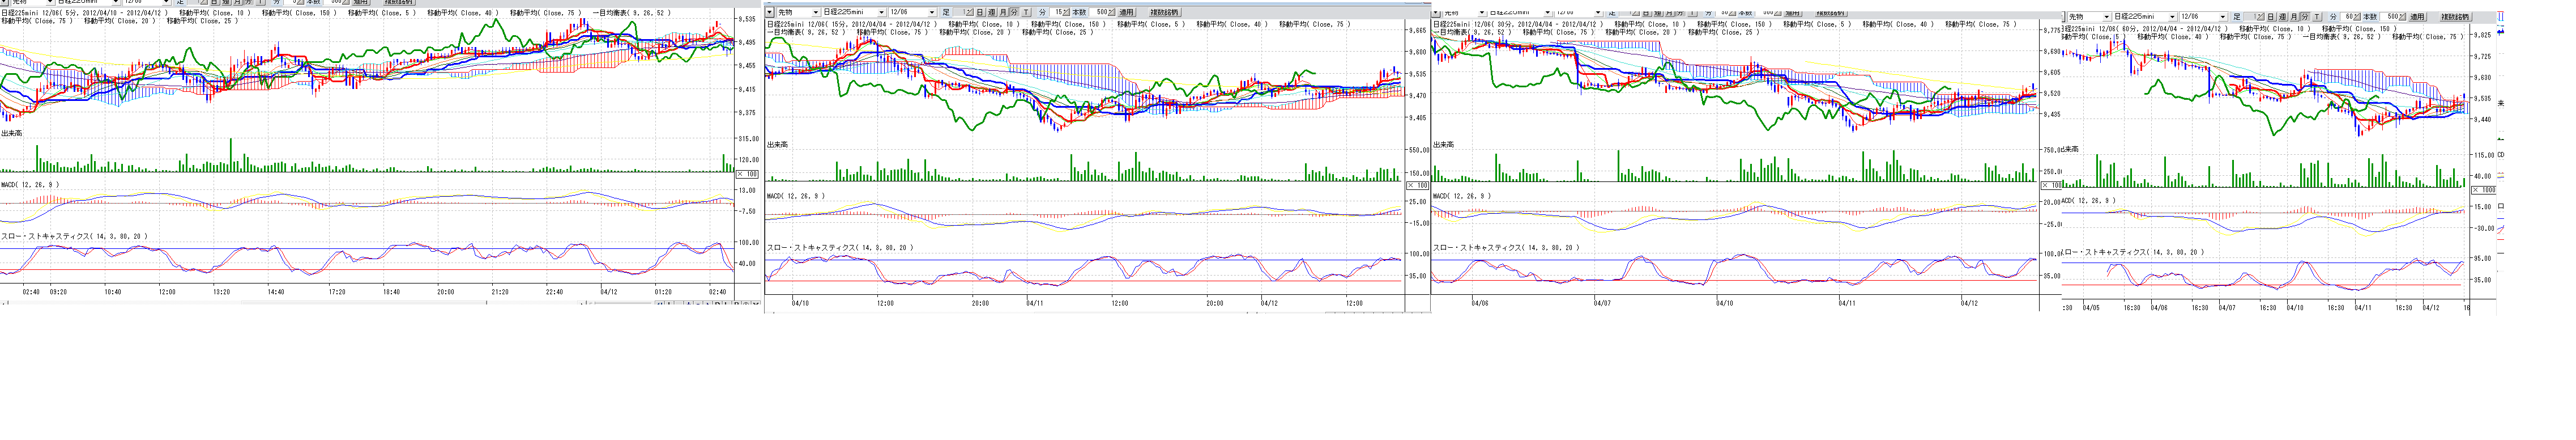The height and width of the screenshot is (440, 2576).
Task: Select 日 (daily) candles in the 15分 chart toolbar
Action: [x=980, y=12]
